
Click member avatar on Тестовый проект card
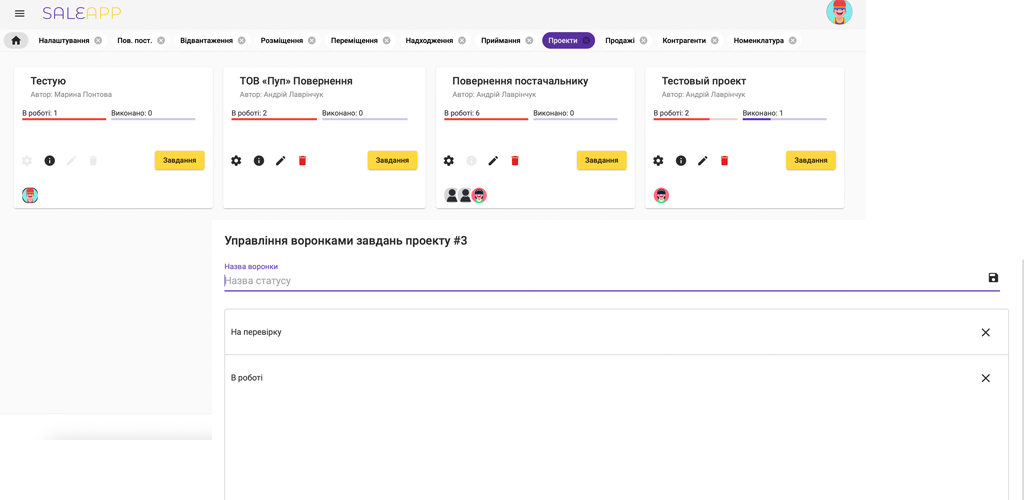click(662, 195)
